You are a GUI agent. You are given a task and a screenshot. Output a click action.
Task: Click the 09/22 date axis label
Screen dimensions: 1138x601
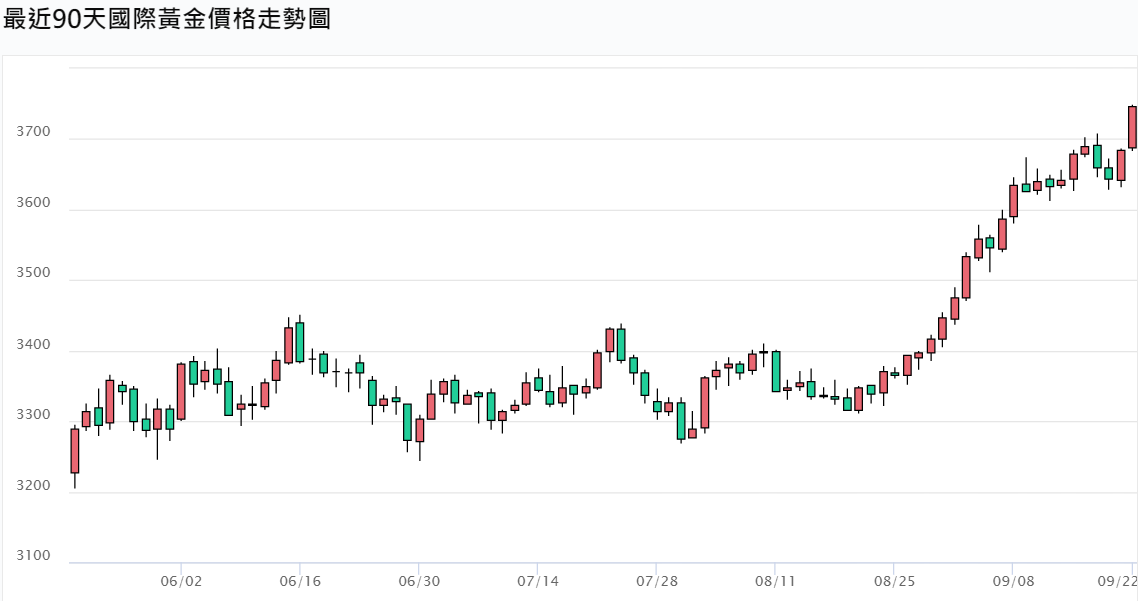click(x=1118, y=581)
